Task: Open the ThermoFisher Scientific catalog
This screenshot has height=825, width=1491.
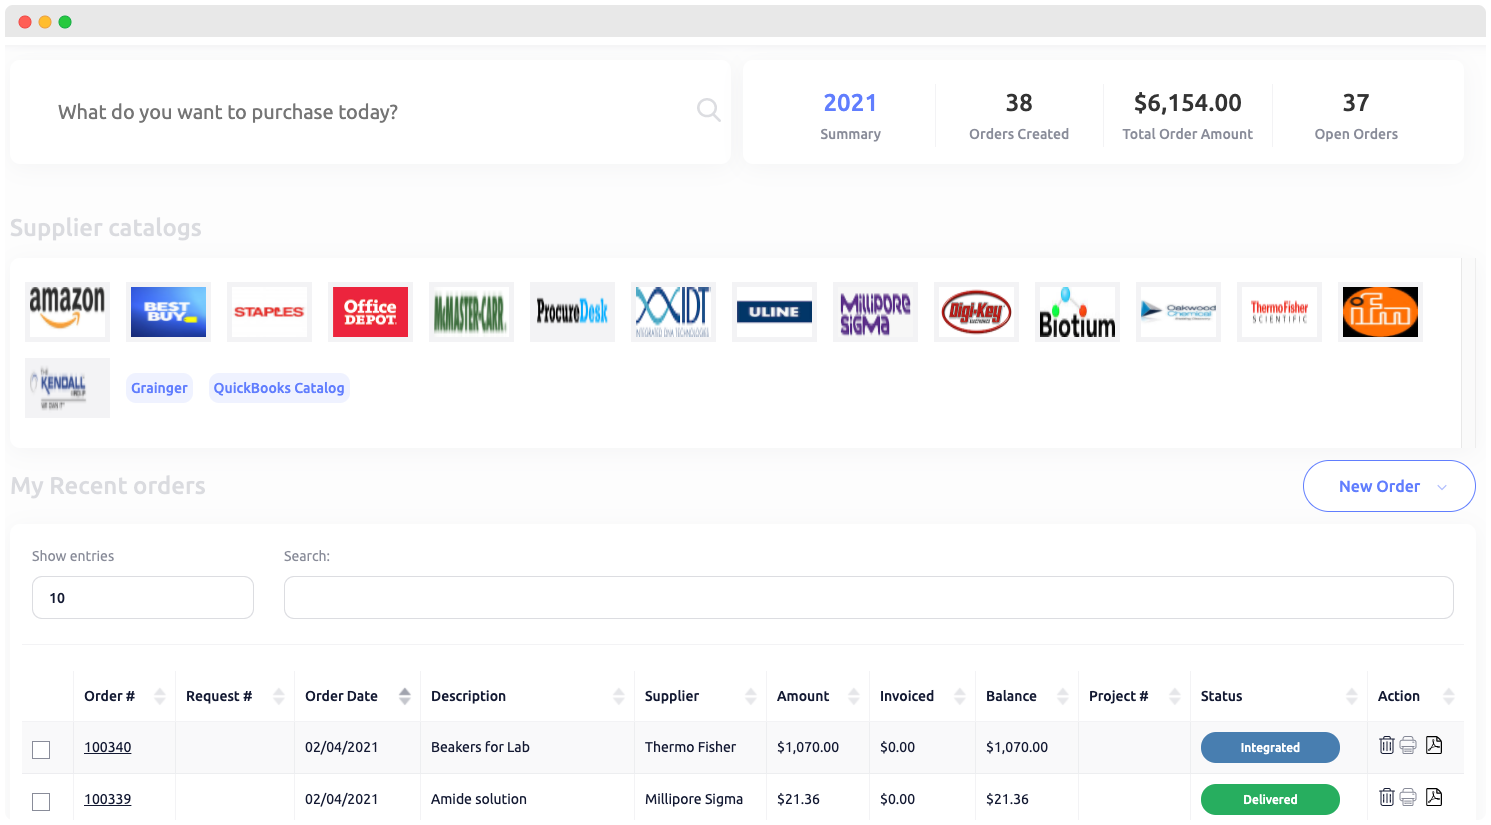Action: click(x=1279, y=312)
